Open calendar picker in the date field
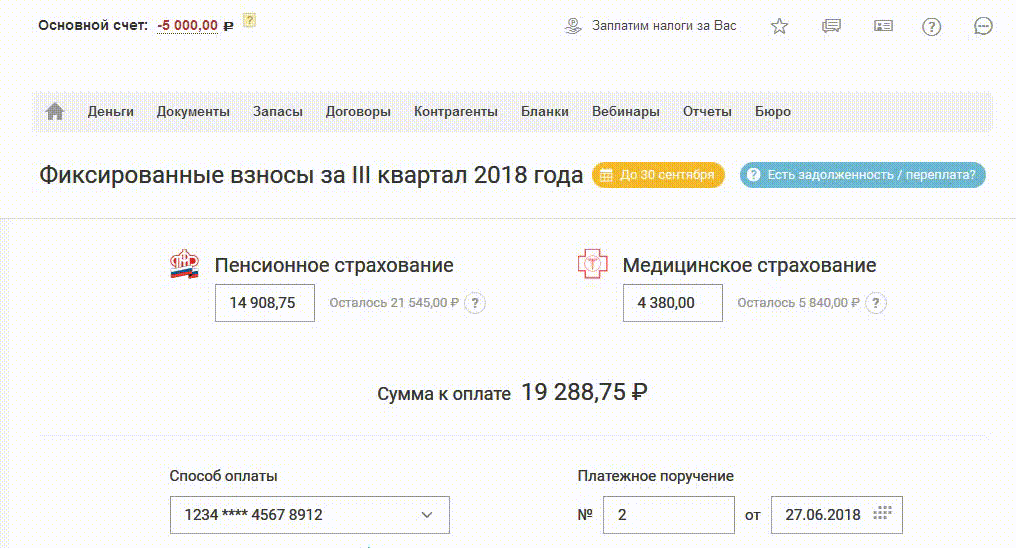 (x=881, y=514)
